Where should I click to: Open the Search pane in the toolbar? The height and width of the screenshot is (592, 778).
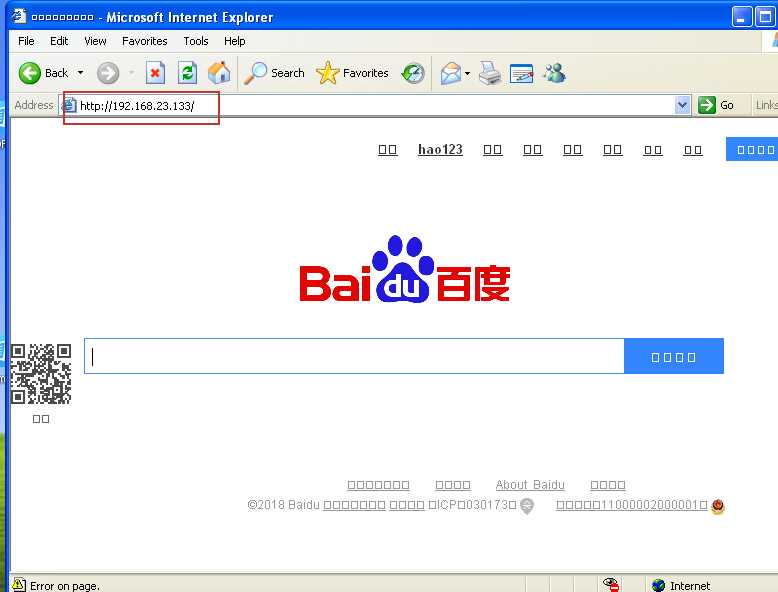coord(274,73)
